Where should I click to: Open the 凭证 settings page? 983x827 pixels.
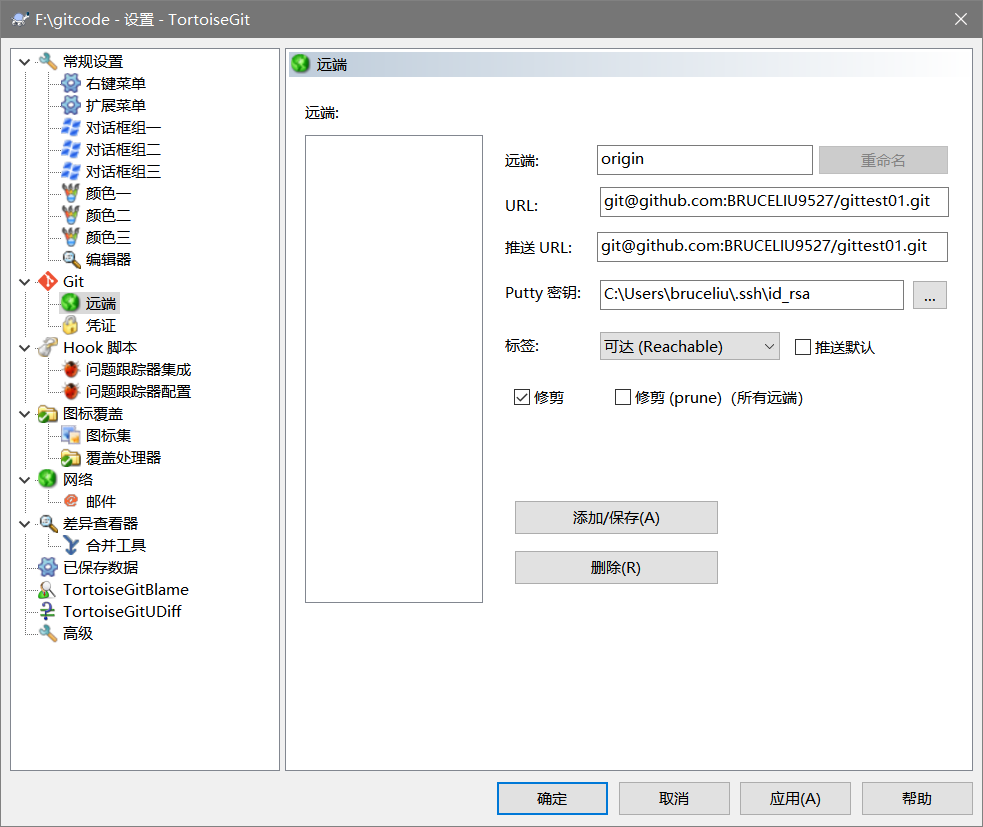point(101,325)
